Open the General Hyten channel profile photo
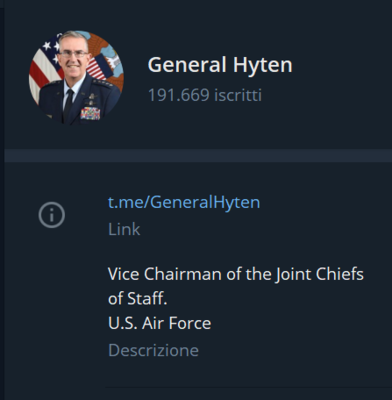Viewport: 392px width, 400px height. click(x=76, y=78)
